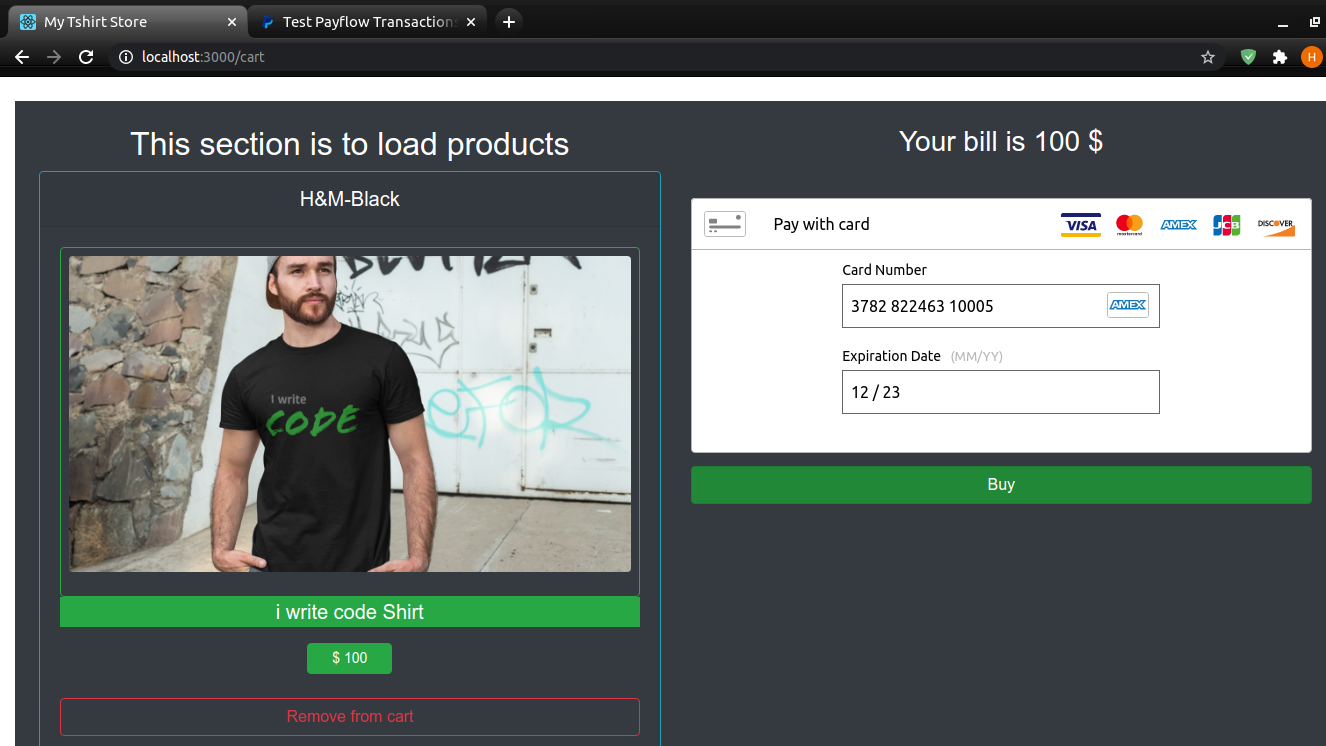This screenshot has height=746, width=1326.
Task: Click the Visa card logo
Action: click(x=1081, y=225)
